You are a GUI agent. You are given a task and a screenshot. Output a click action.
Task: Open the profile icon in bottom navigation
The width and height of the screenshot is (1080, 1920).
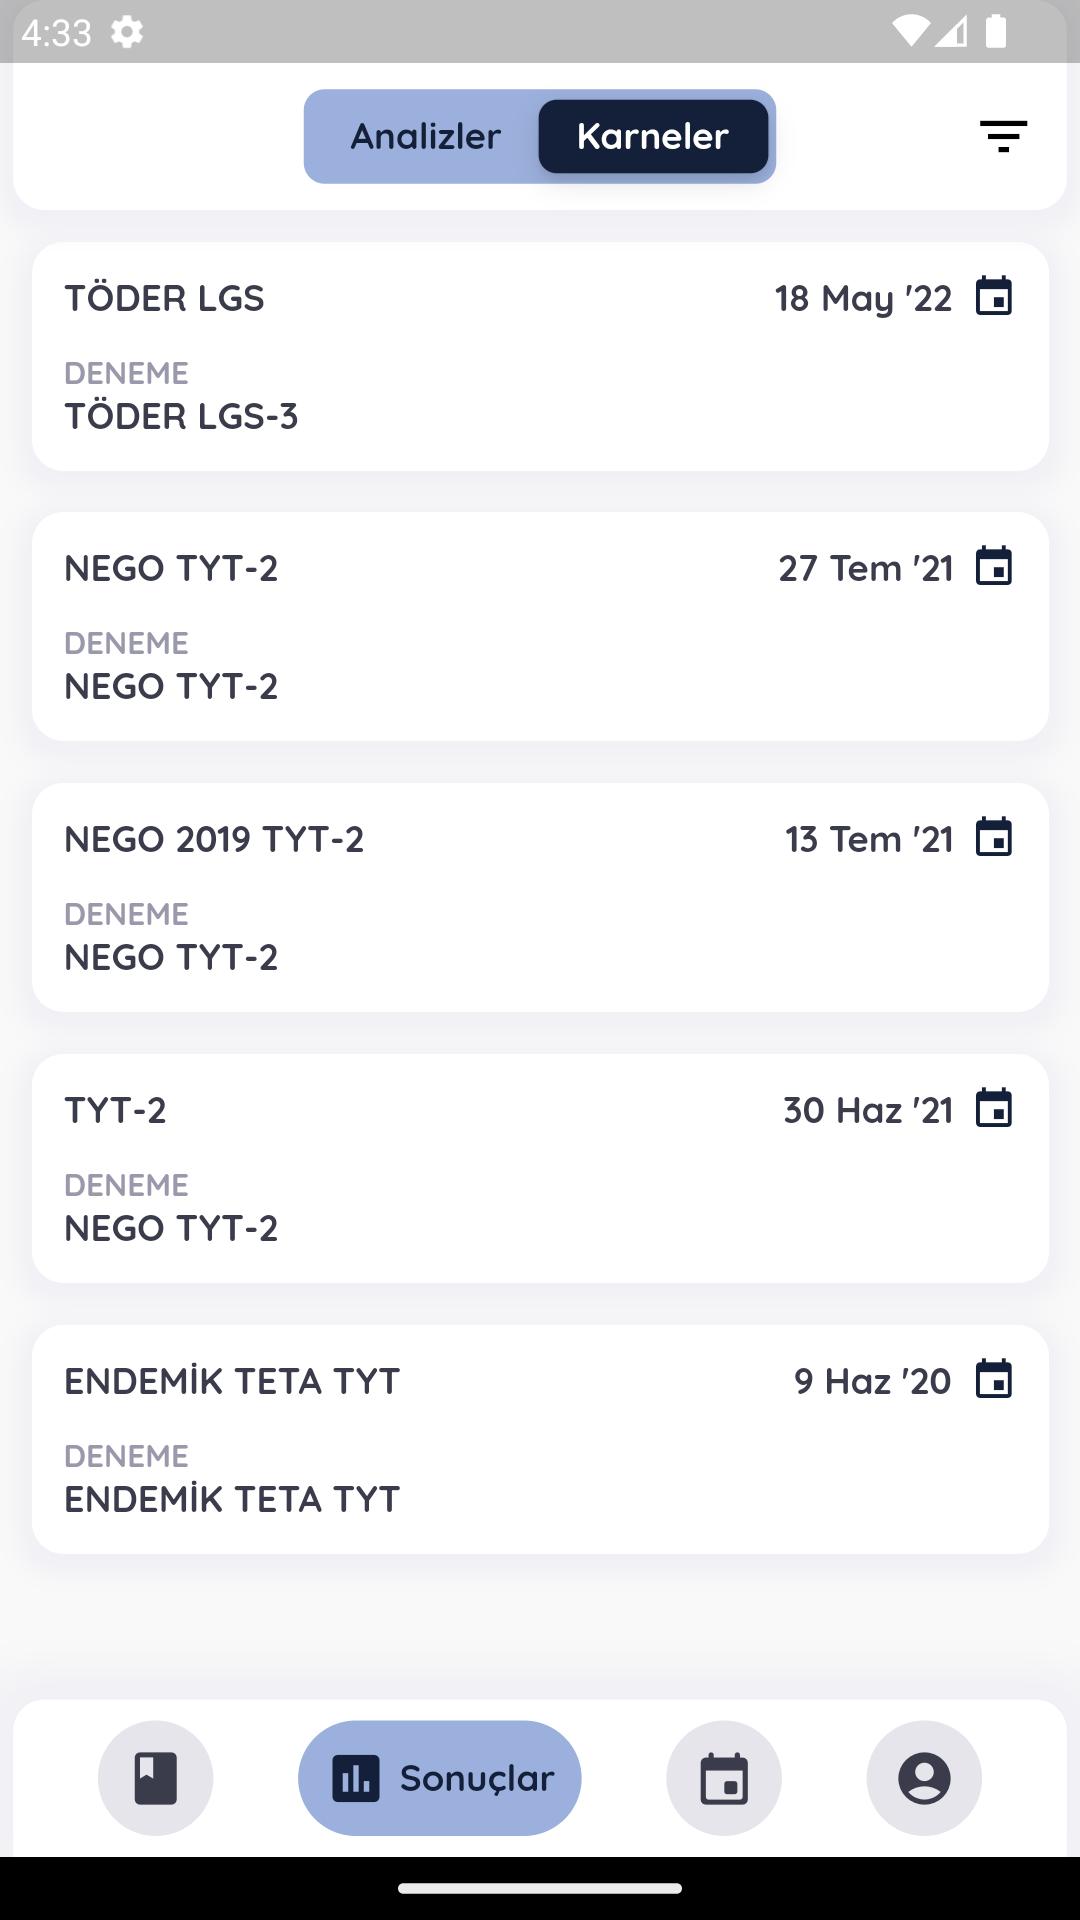point(924,1778)
